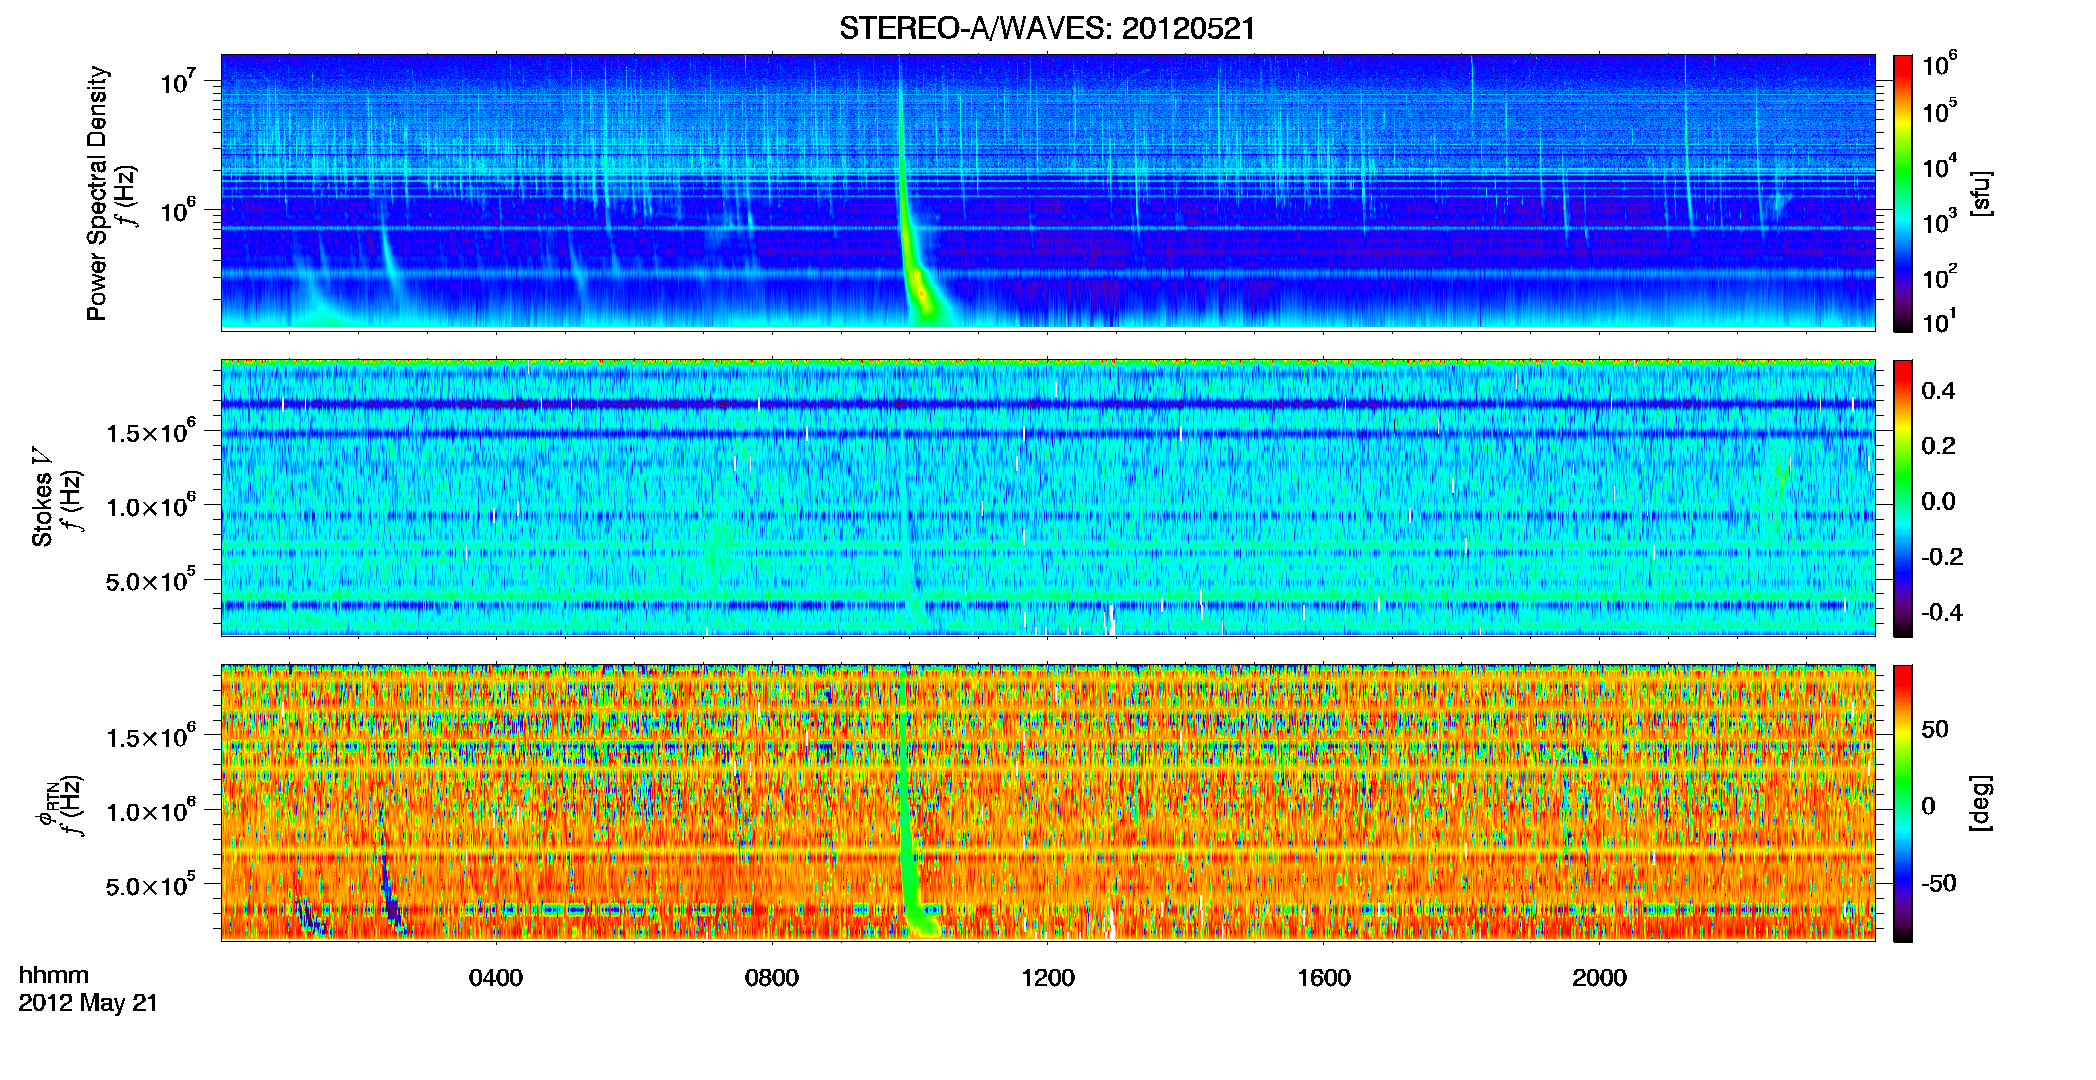The image size is (2096, 1080).
Task: Click the hhmm axis caption
Action: [54, 975]
